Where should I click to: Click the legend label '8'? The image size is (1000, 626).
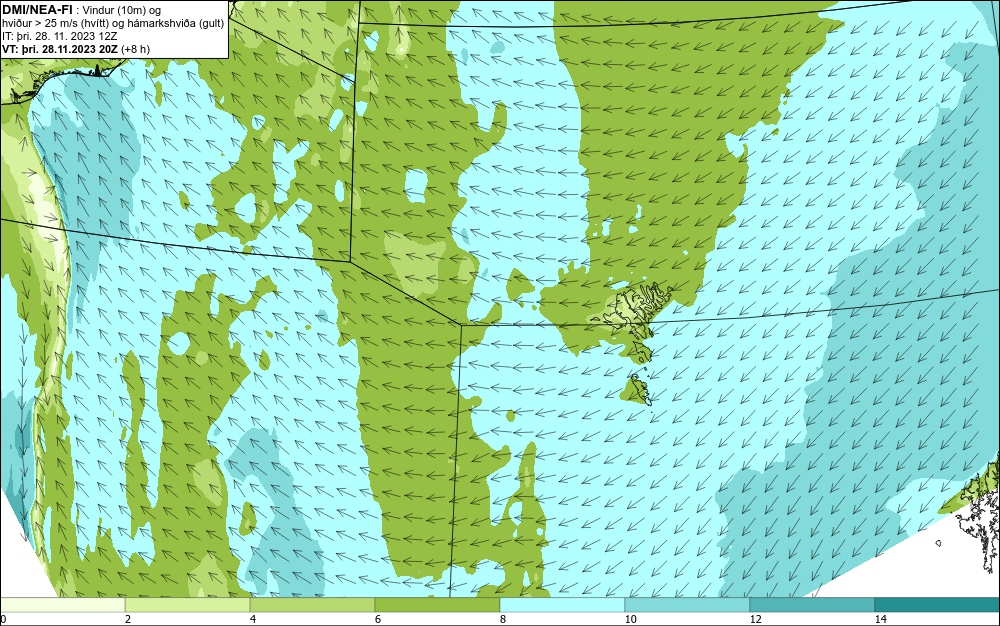(x=503, y=619)
